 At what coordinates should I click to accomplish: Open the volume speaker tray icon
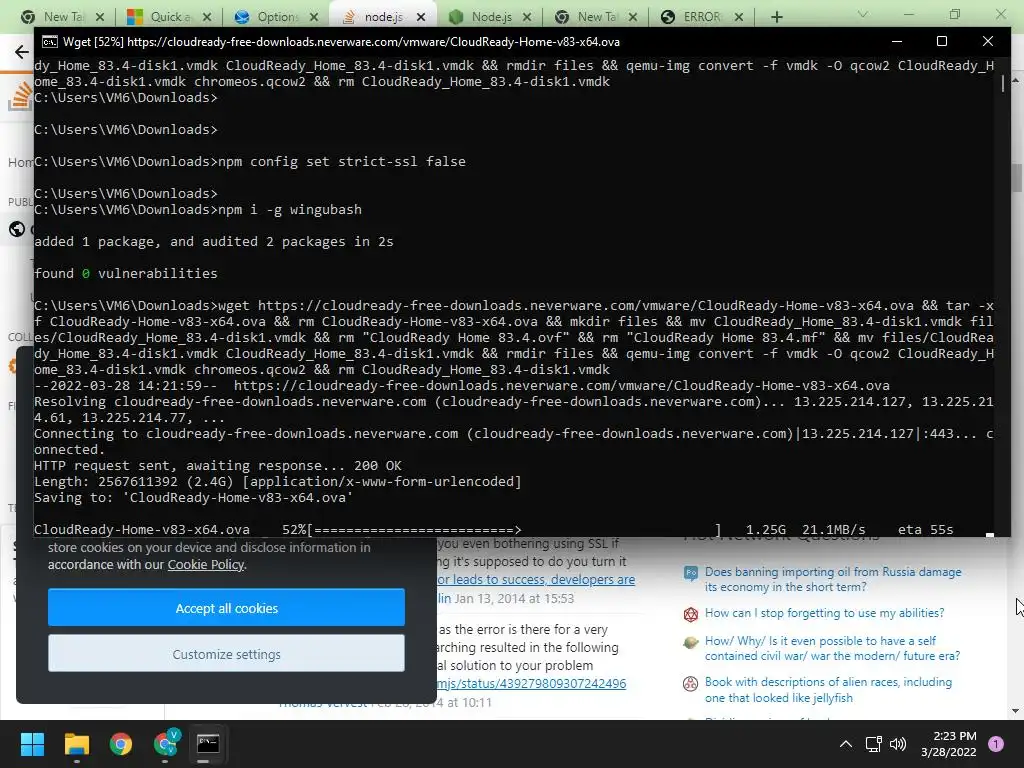click(898, 744)
